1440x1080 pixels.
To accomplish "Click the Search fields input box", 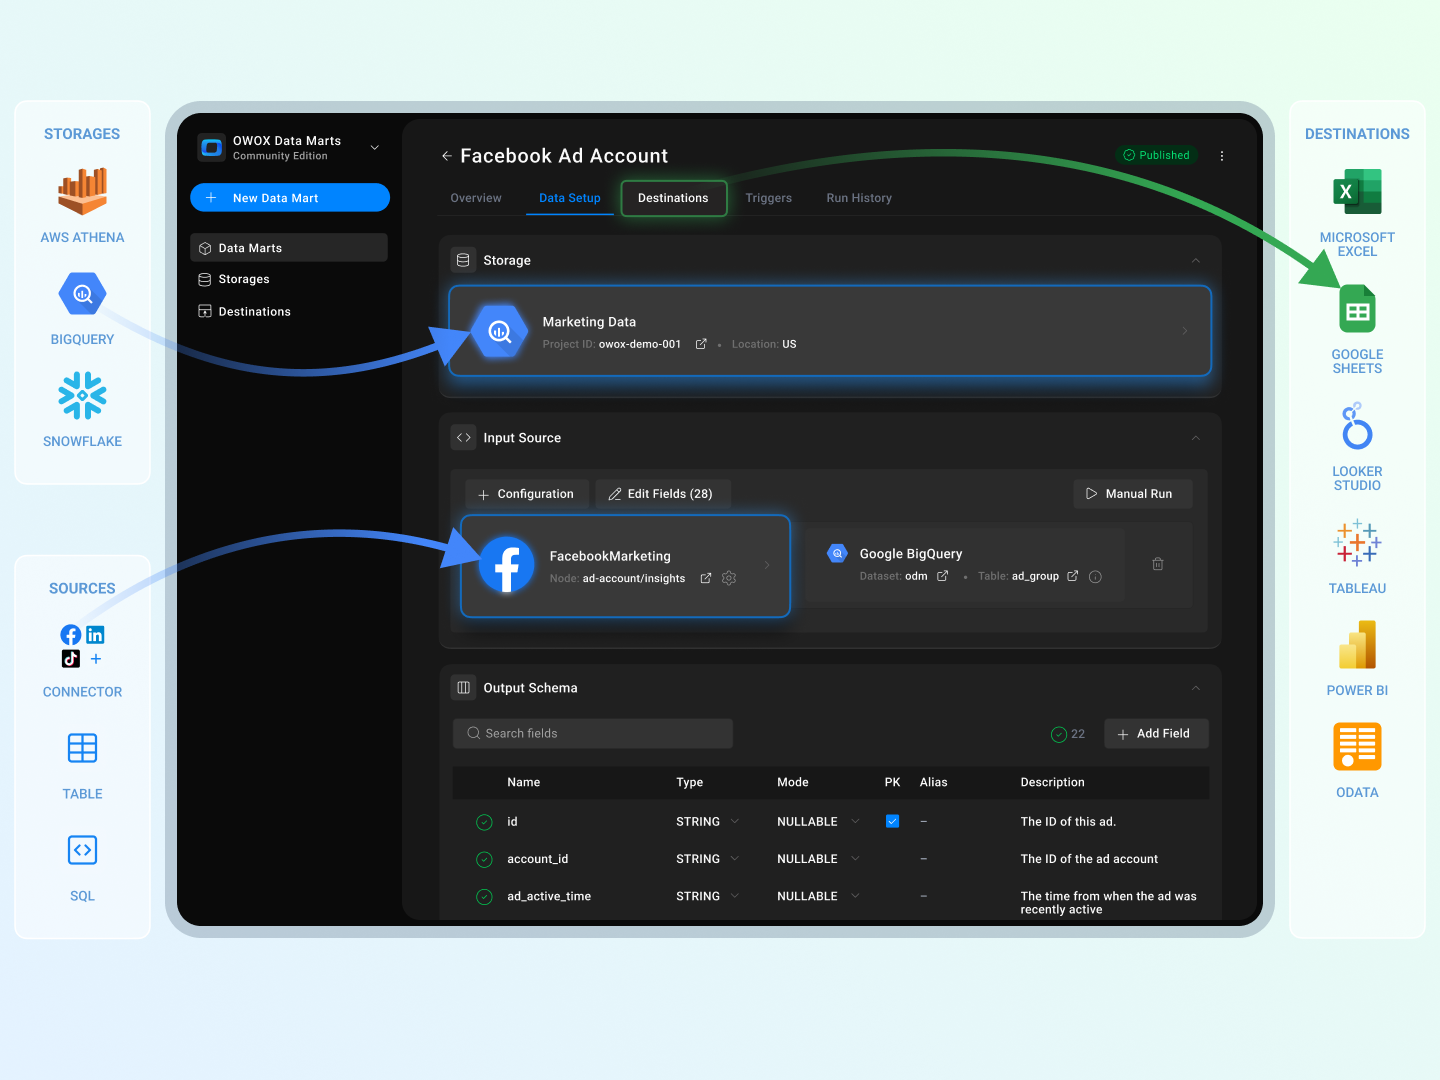I will (592, 733).
